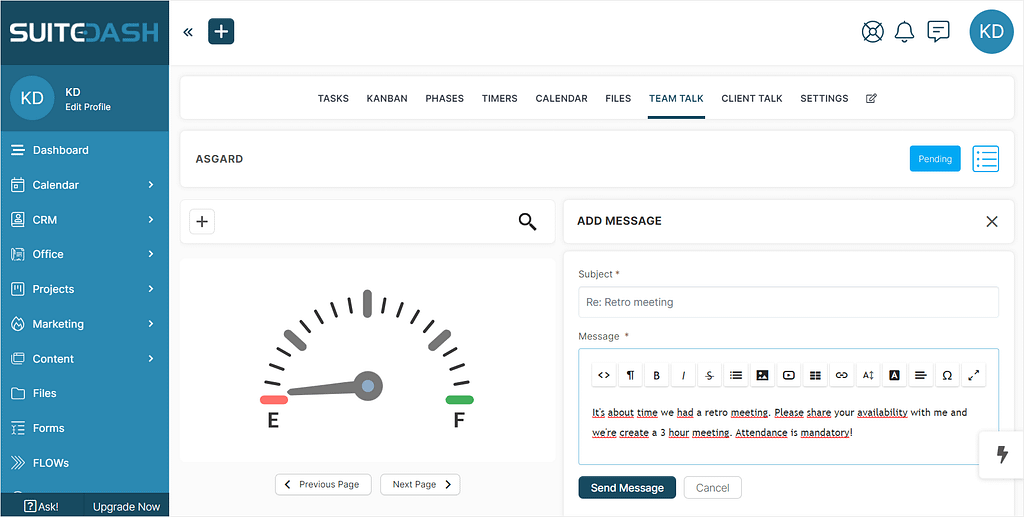The image size is (1024, 517).
Task: Collapse the sidebar with the double-chevron icon
Action: coord(188,32)
